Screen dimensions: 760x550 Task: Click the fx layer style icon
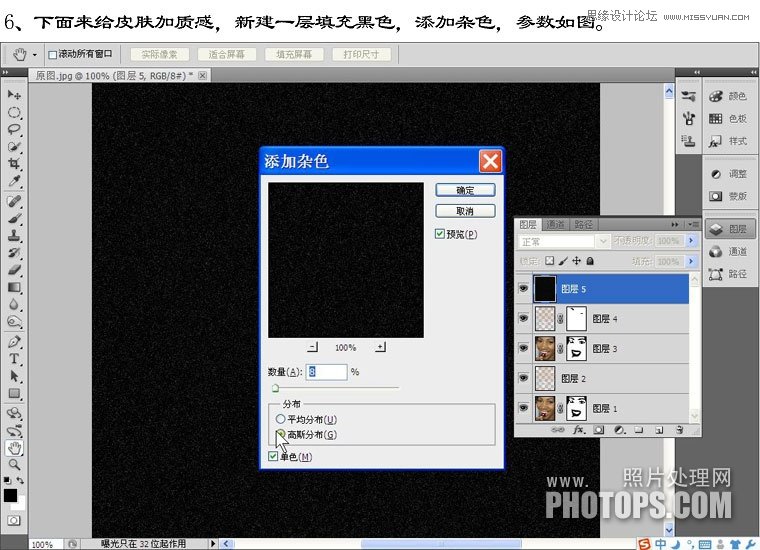(x=579, y=430)
